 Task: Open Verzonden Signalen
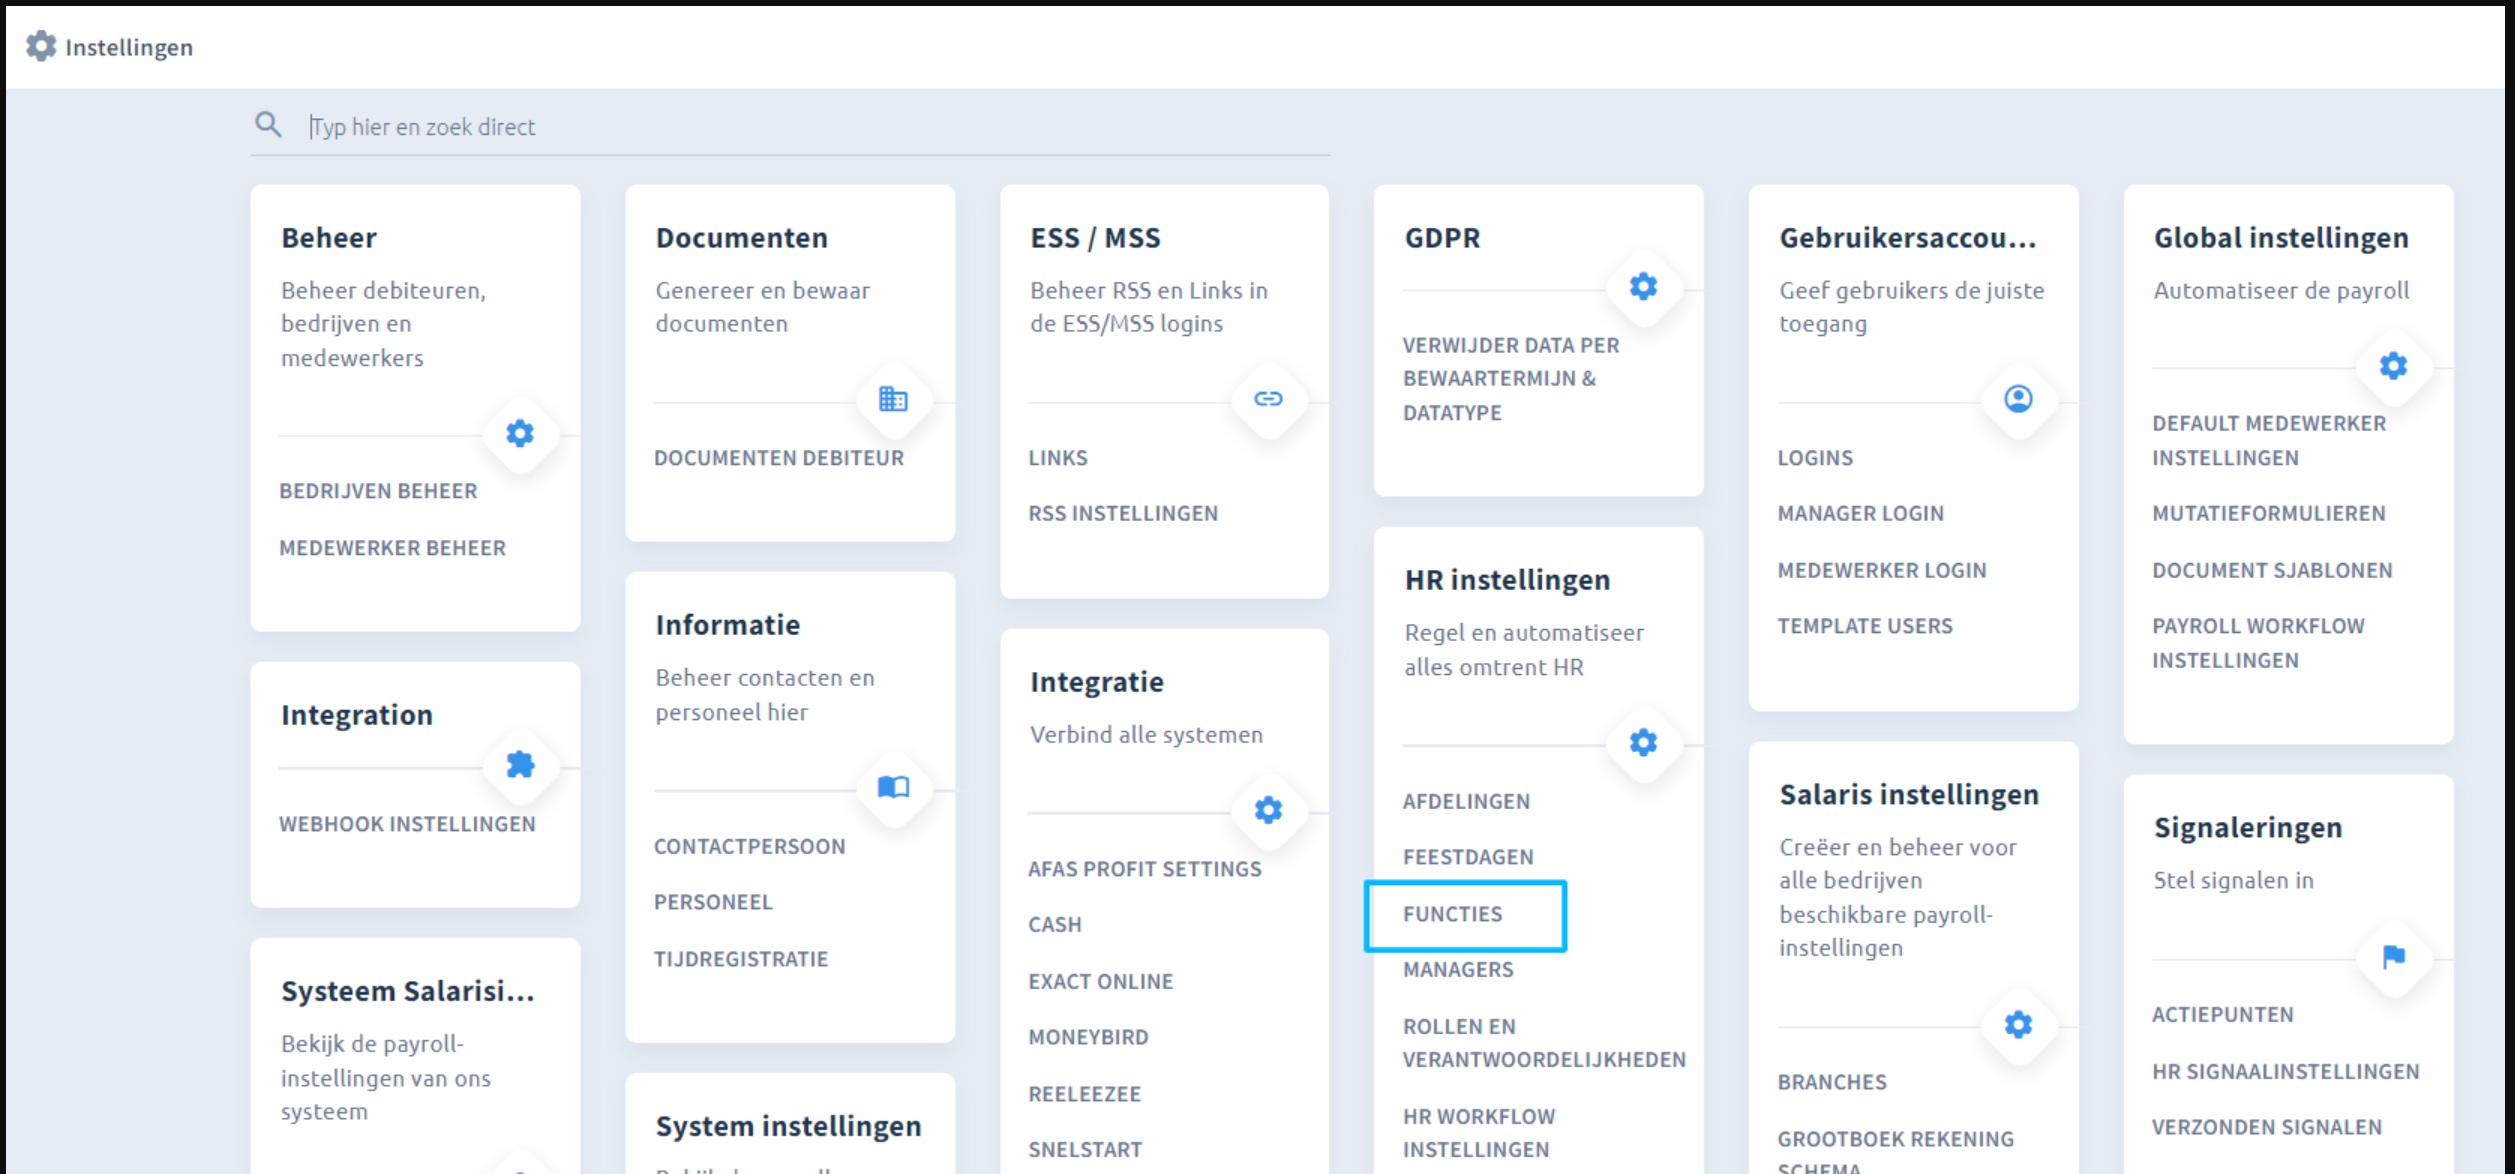pyautogui.click(x=2266, y=1127)
